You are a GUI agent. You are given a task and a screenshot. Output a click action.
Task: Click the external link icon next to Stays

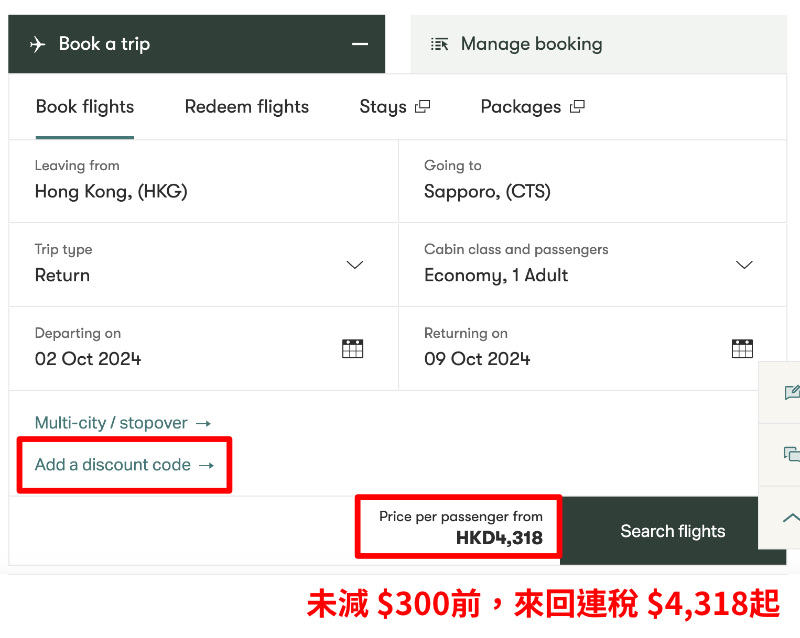pyautogui.click(x=422, y=107)
